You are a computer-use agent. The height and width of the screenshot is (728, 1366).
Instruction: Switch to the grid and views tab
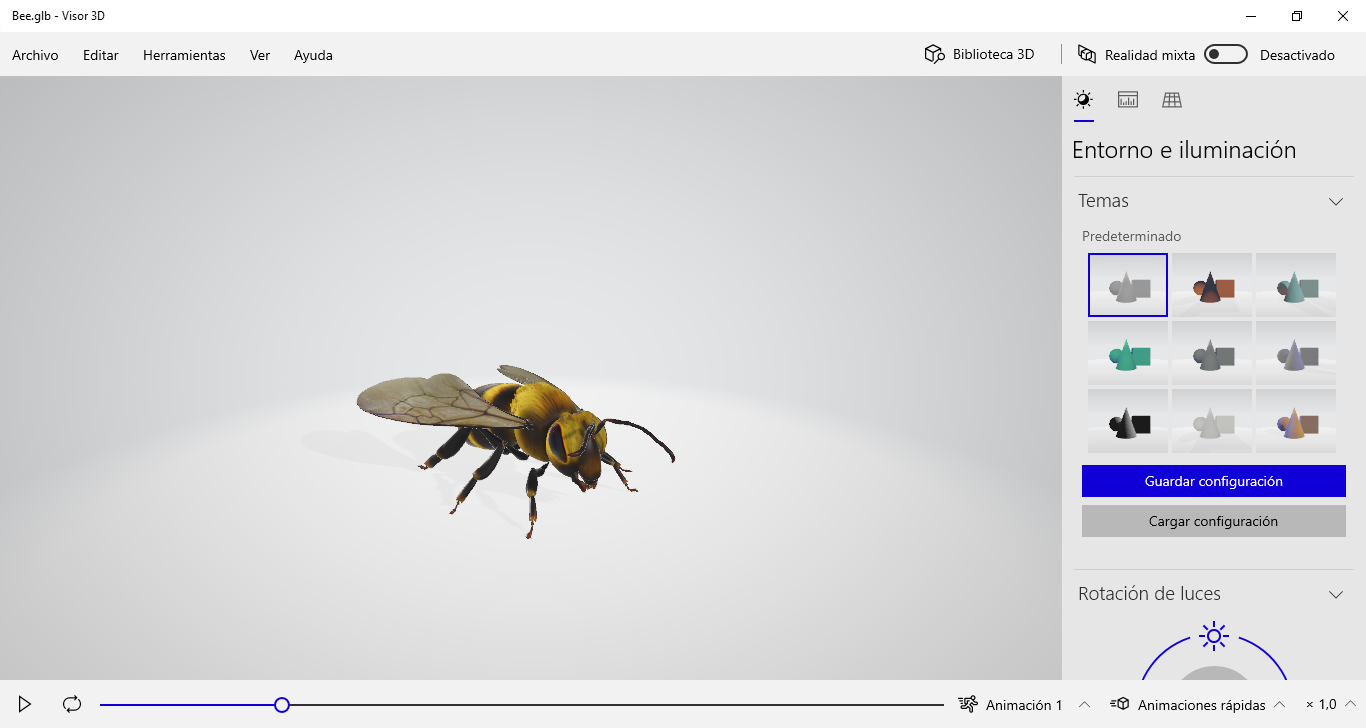(1172, 99)
